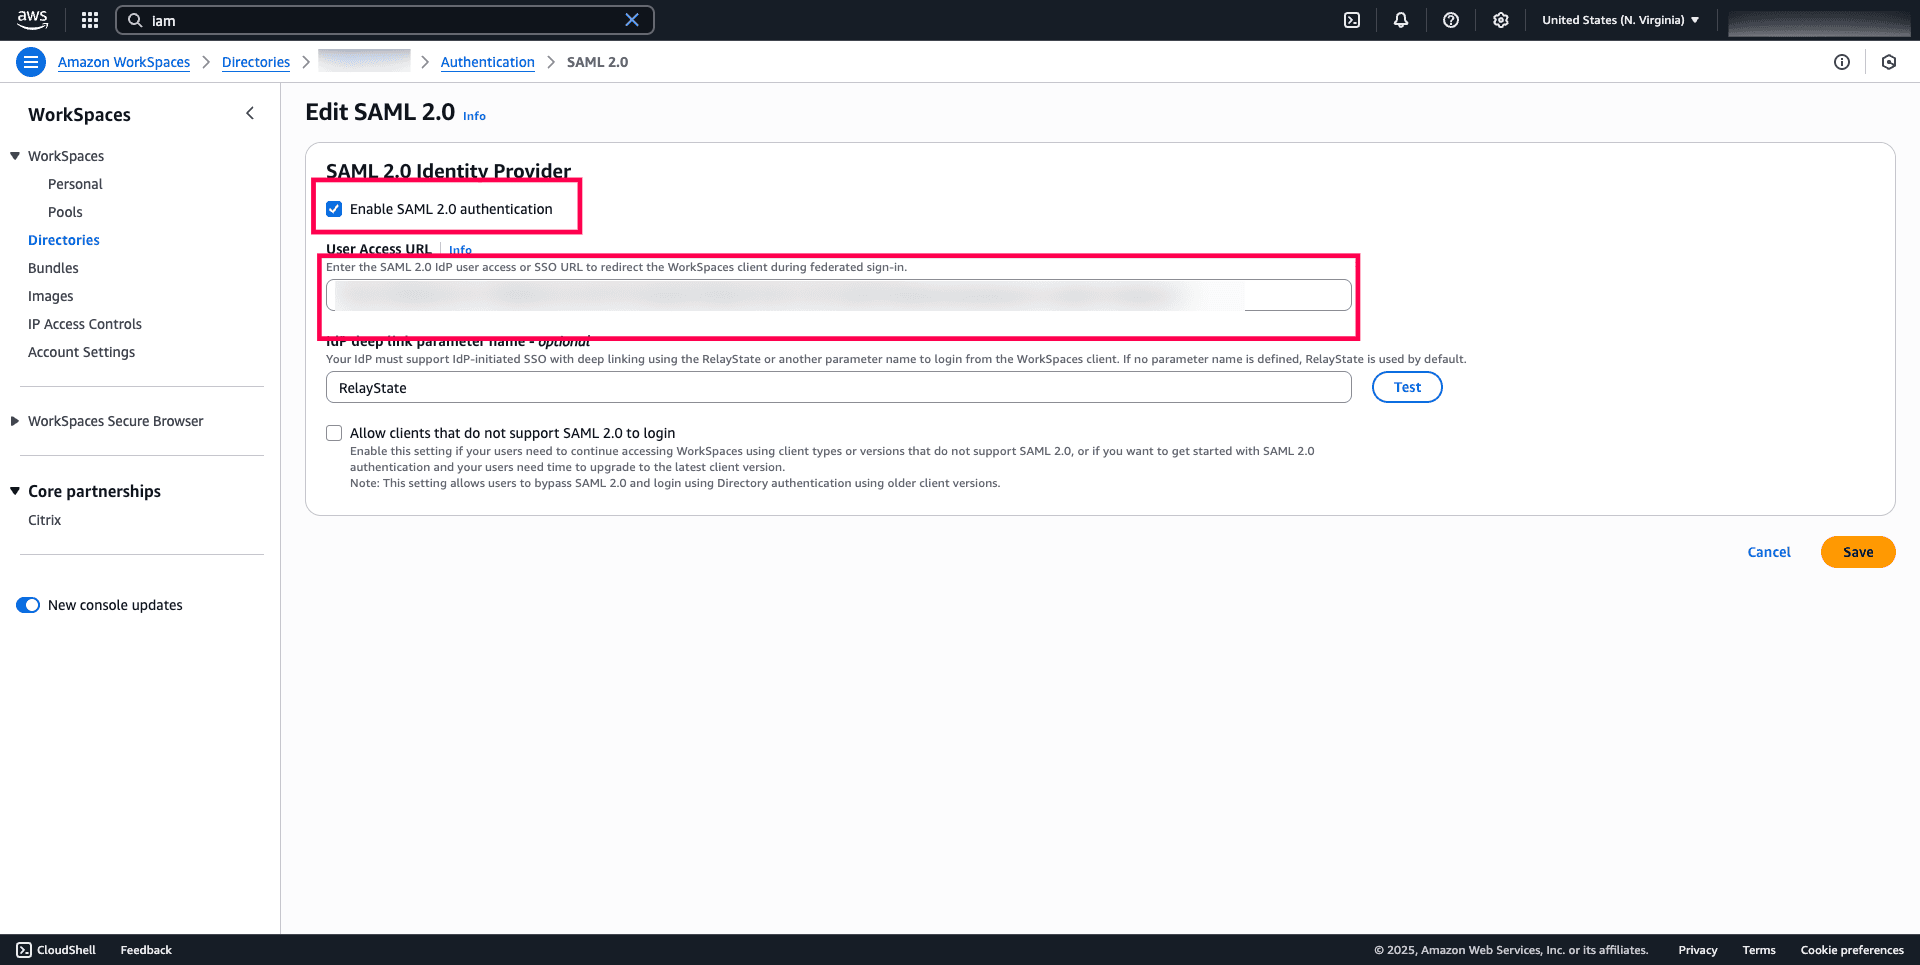Click the Feedback link in the footer

click(146, 950)
